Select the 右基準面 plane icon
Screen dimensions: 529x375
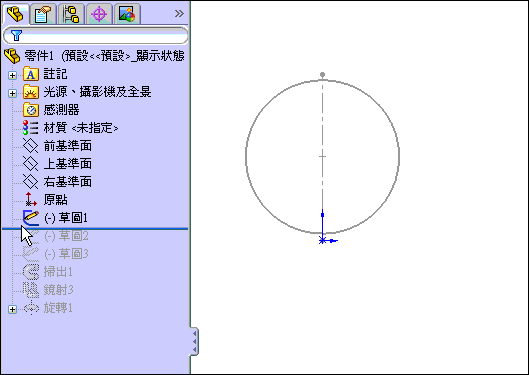pyautogui.click(x=31, y=181)
